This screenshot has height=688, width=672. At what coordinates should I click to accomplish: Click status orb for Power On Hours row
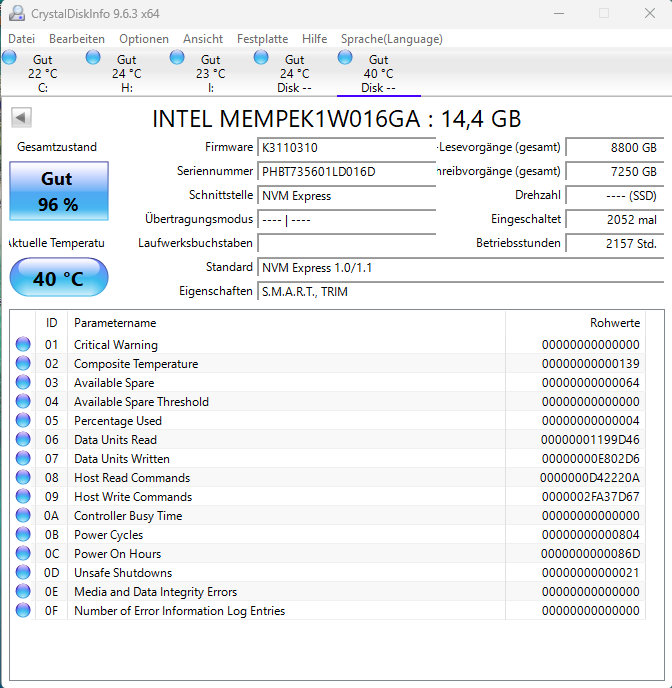[23, 553]
